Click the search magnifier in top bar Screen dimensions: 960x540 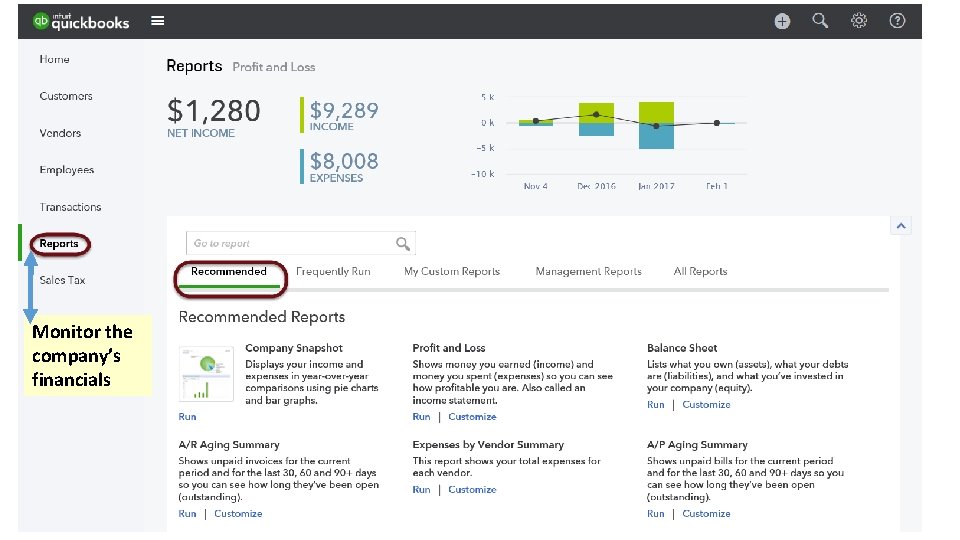[820, 21]
